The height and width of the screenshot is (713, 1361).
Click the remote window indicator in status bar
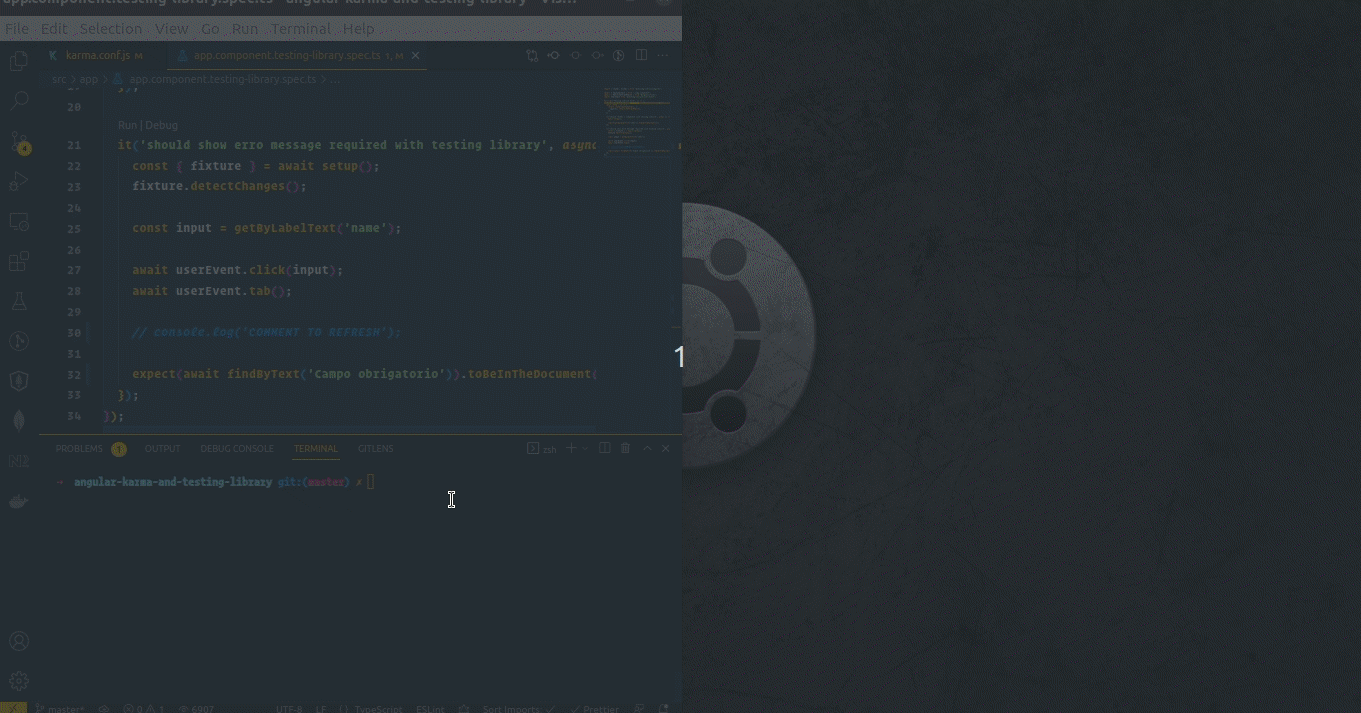(x=13, y=708)
